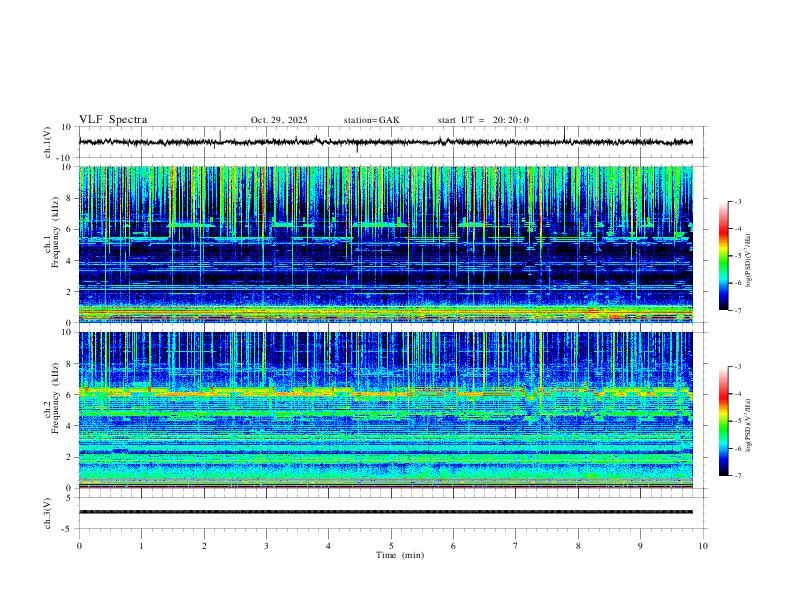The height and width of the screenshot is (612, 792).
Task: Click the 9 minute time axis tick label
Action: (x=640, y=546)
